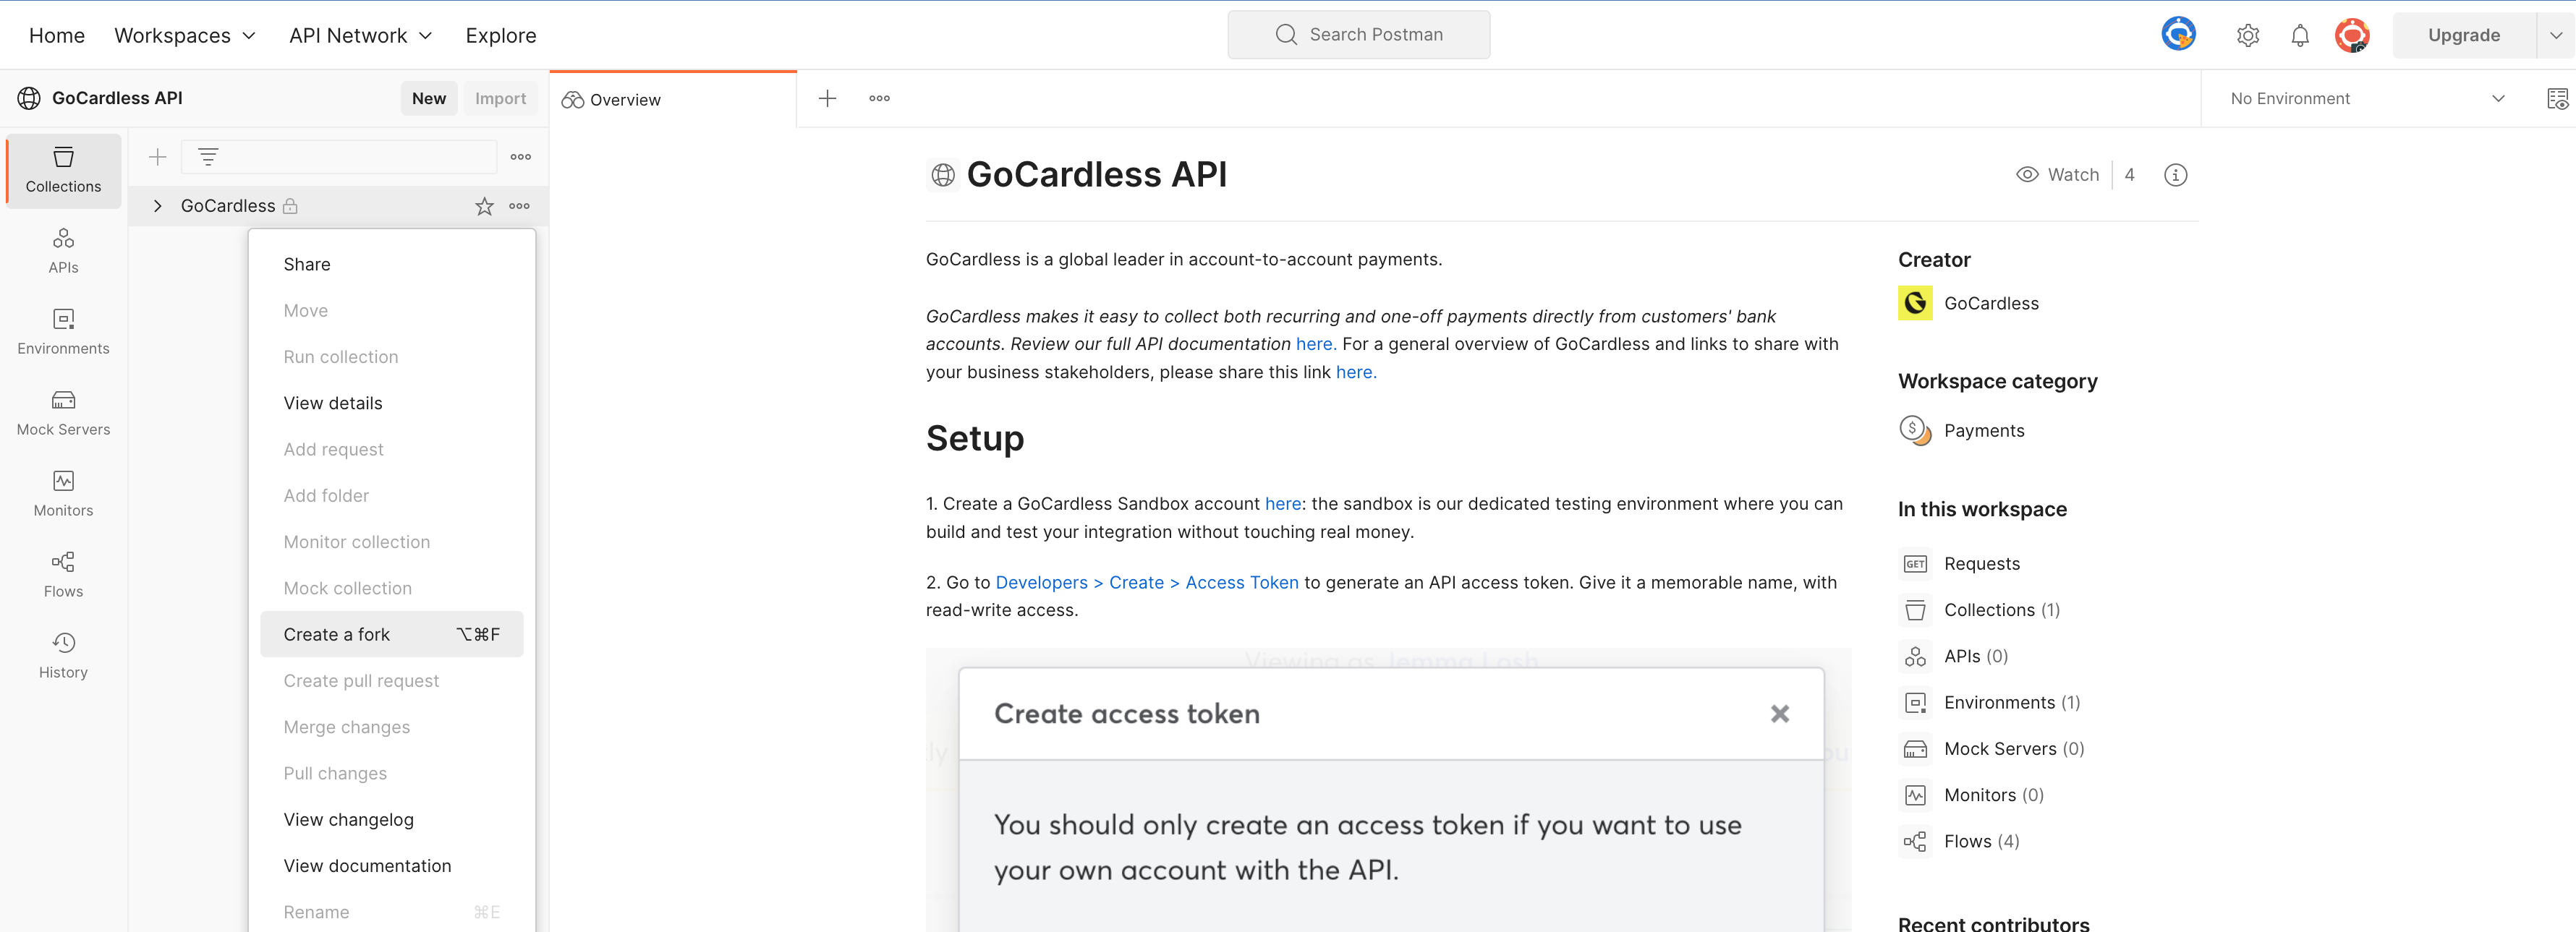Open Mock Servers in sidebar
Image resolution: width=2576 pixels, height=932 pixels.
point(63,412)
